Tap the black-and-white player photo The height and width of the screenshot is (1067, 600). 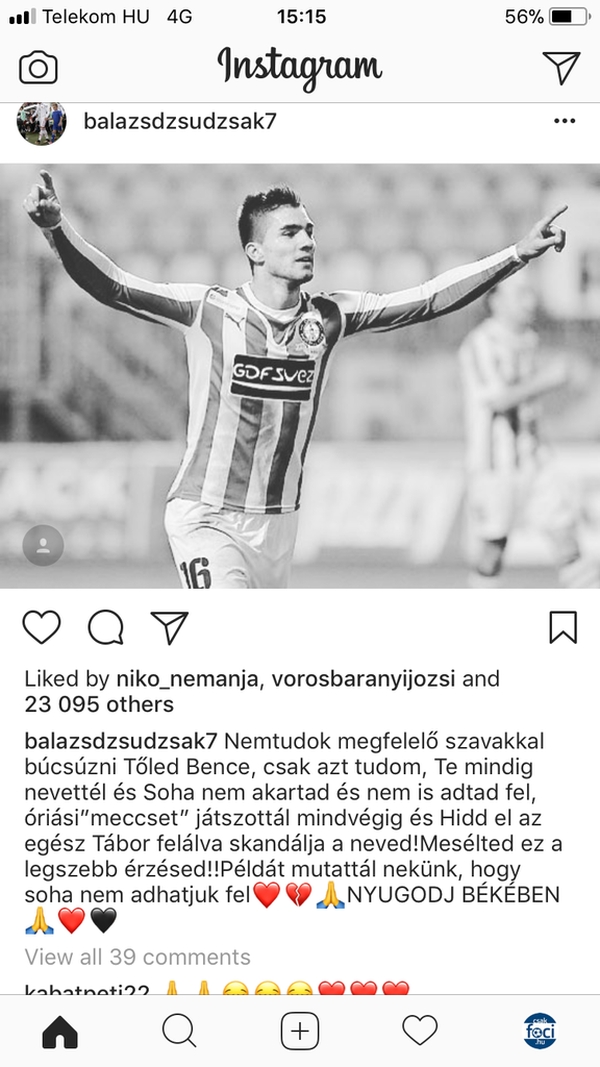(300, 376)
